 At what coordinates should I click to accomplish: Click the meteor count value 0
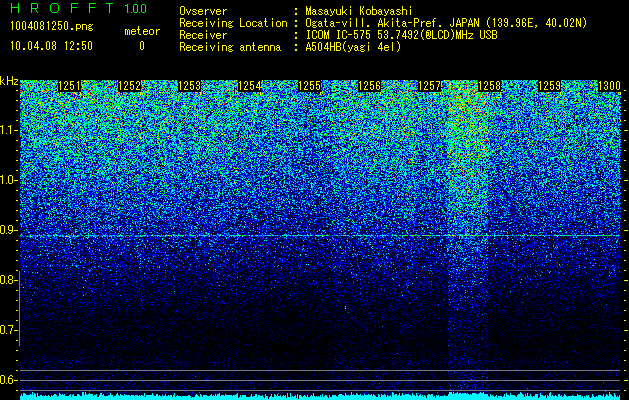click(142, 46)
